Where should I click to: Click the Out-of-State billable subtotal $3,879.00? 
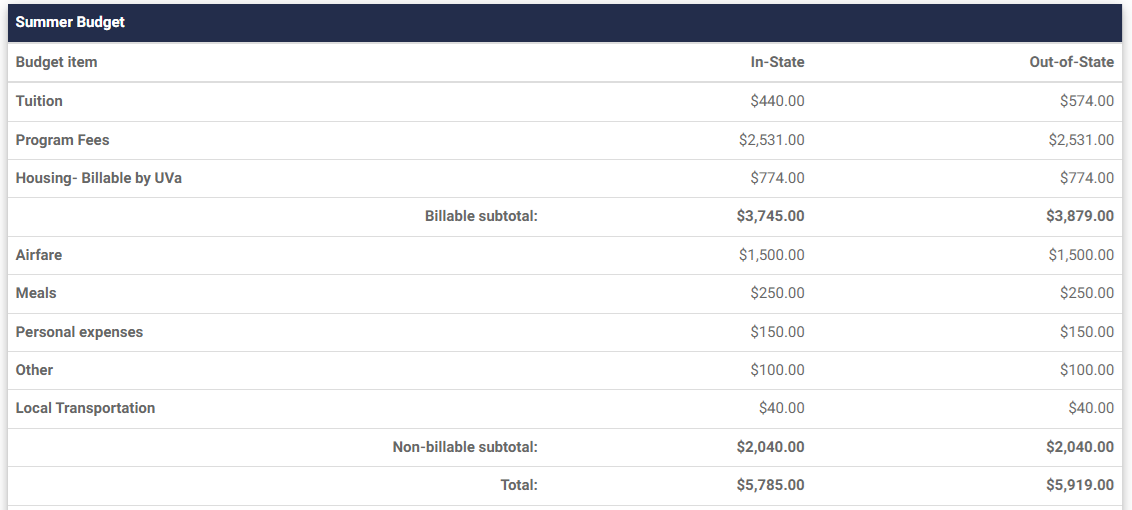pos(1079,216)
